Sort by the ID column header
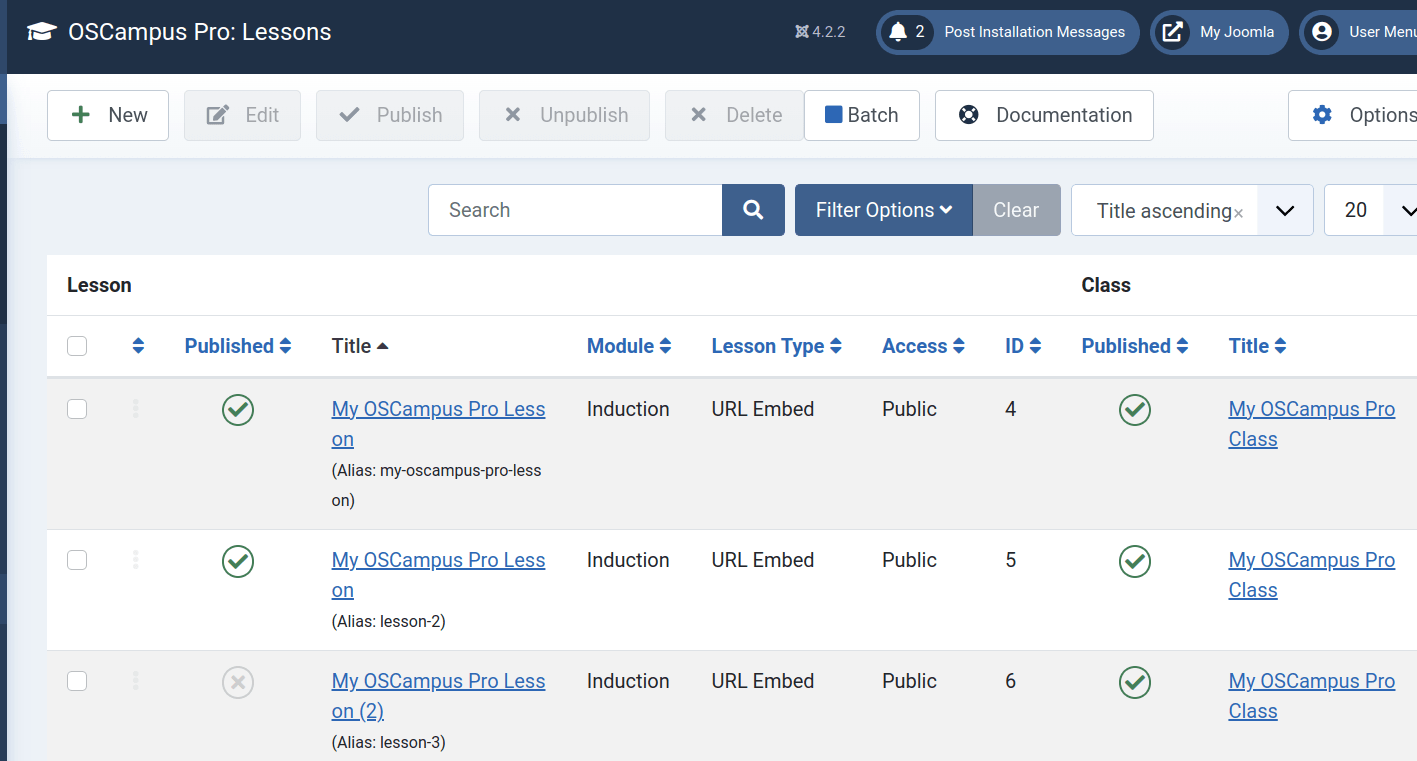Image resolution: width=1417 pixels, height=761 pixels. tap(1023, 346)
